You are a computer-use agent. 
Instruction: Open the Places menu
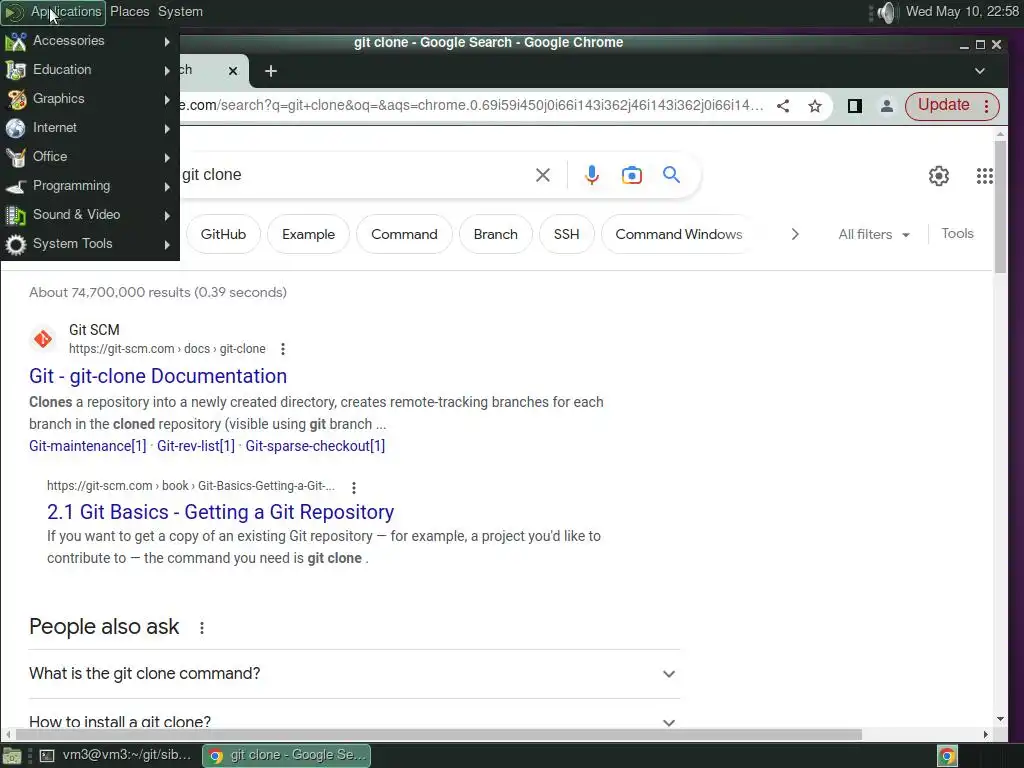(129, 12)
